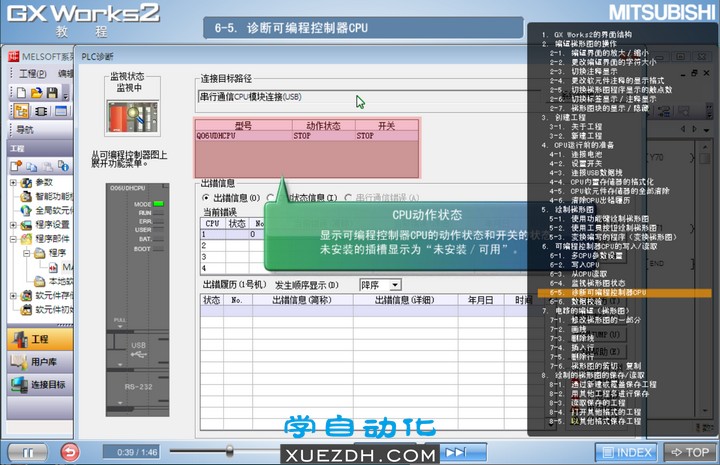The width and height of the screenshot is (720, 465).
Task: Click the PLC monitoring status image
Action: 133,118
